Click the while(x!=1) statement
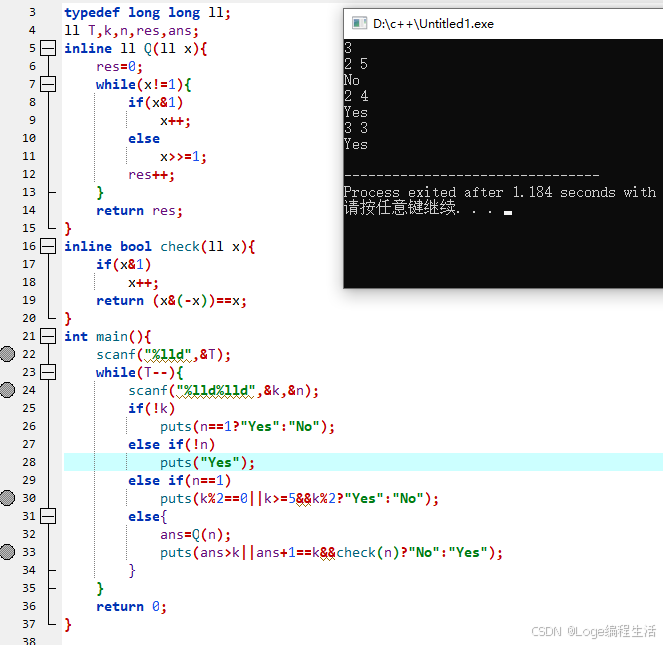Viewport: 663px width, 645px height. [144, 85]
